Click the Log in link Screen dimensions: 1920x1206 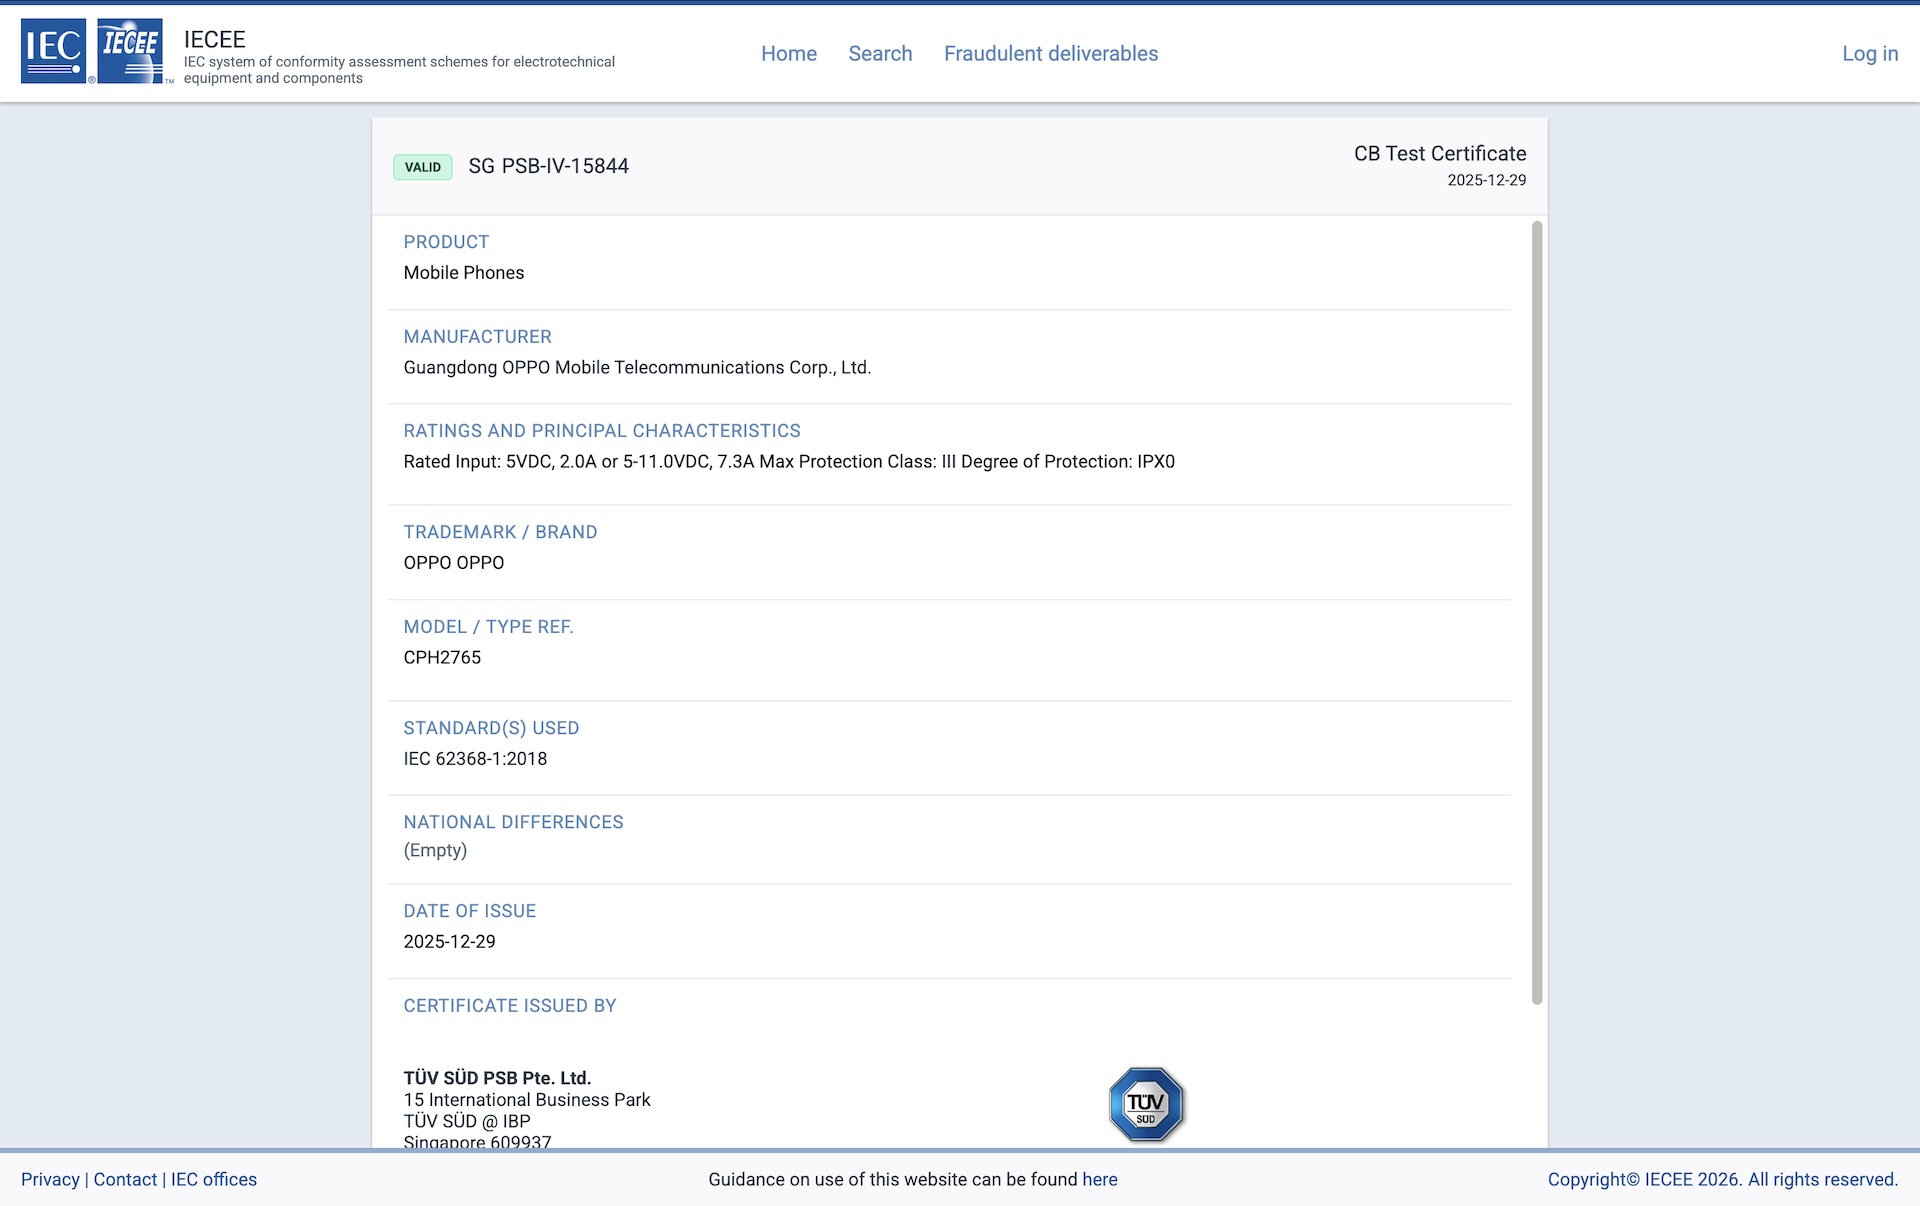point(1869,54)
